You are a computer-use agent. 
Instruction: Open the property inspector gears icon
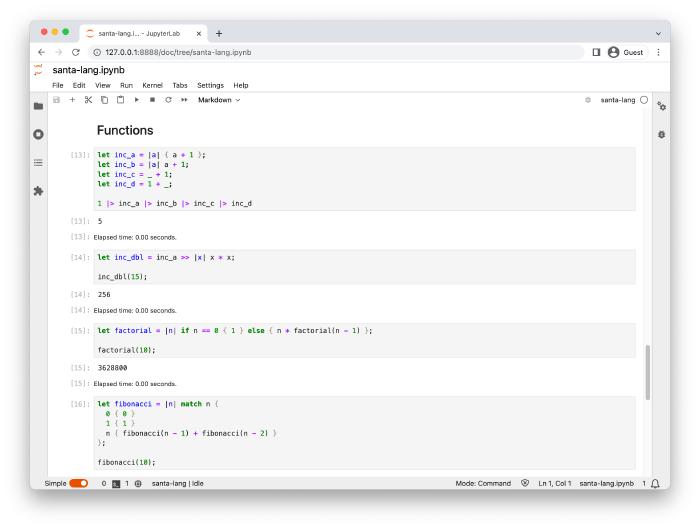[x=662, y=106]
